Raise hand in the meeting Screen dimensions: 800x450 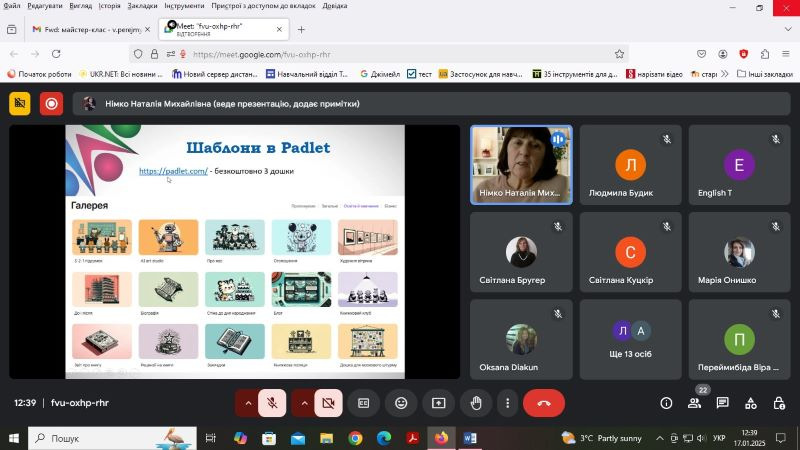click(476, 403)
